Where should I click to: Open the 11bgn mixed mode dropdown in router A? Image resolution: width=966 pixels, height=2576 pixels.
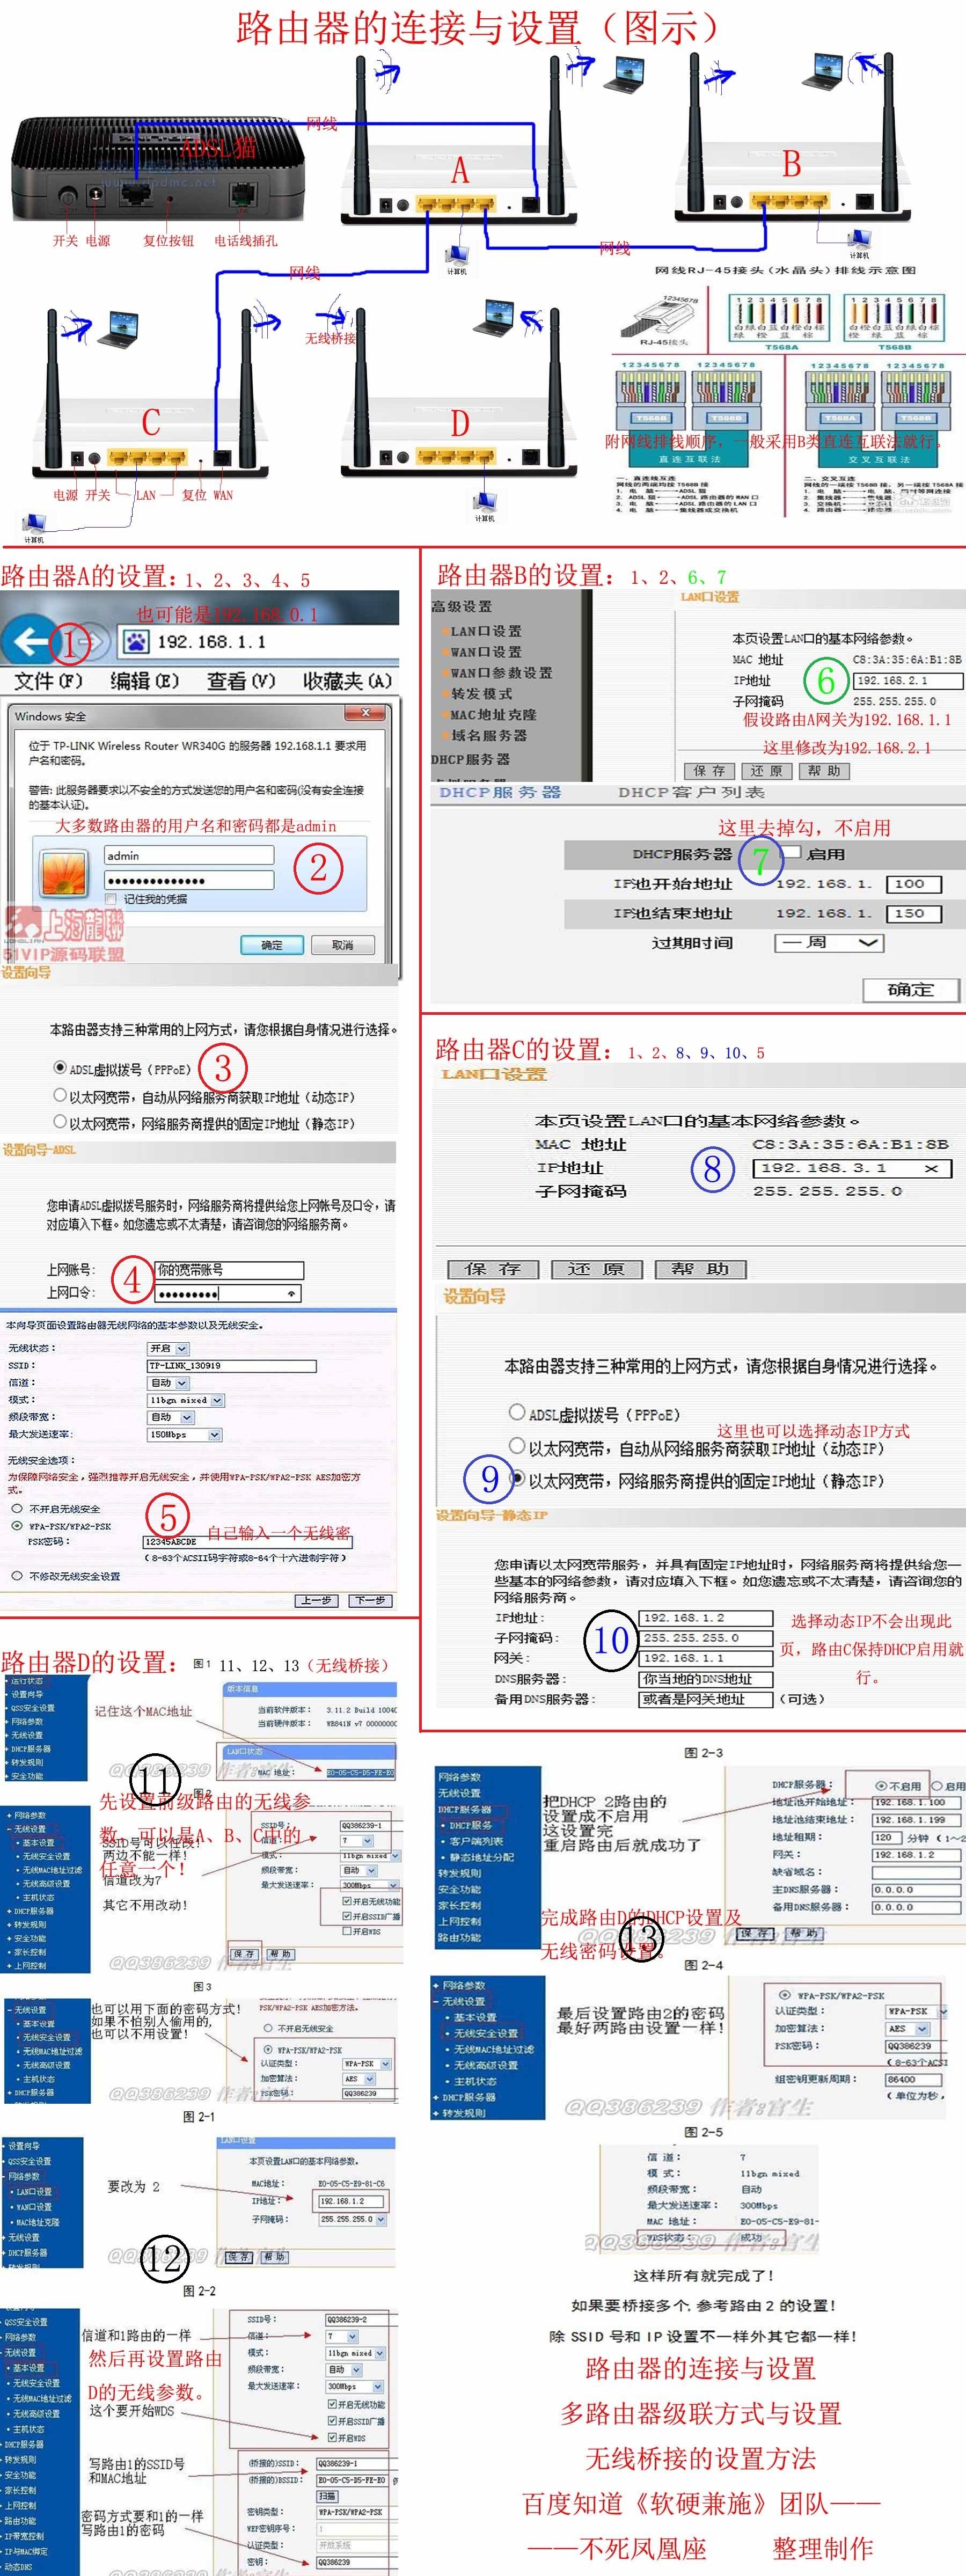pos(186,1400)
